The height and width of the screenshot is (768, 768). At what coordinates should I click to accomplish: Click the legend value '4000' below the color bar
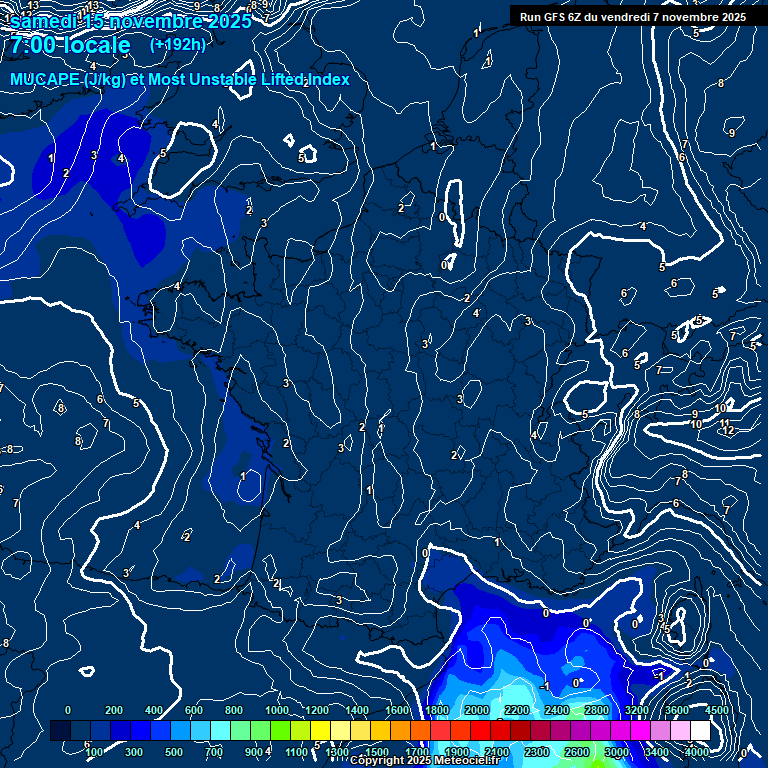coord(696,752)
